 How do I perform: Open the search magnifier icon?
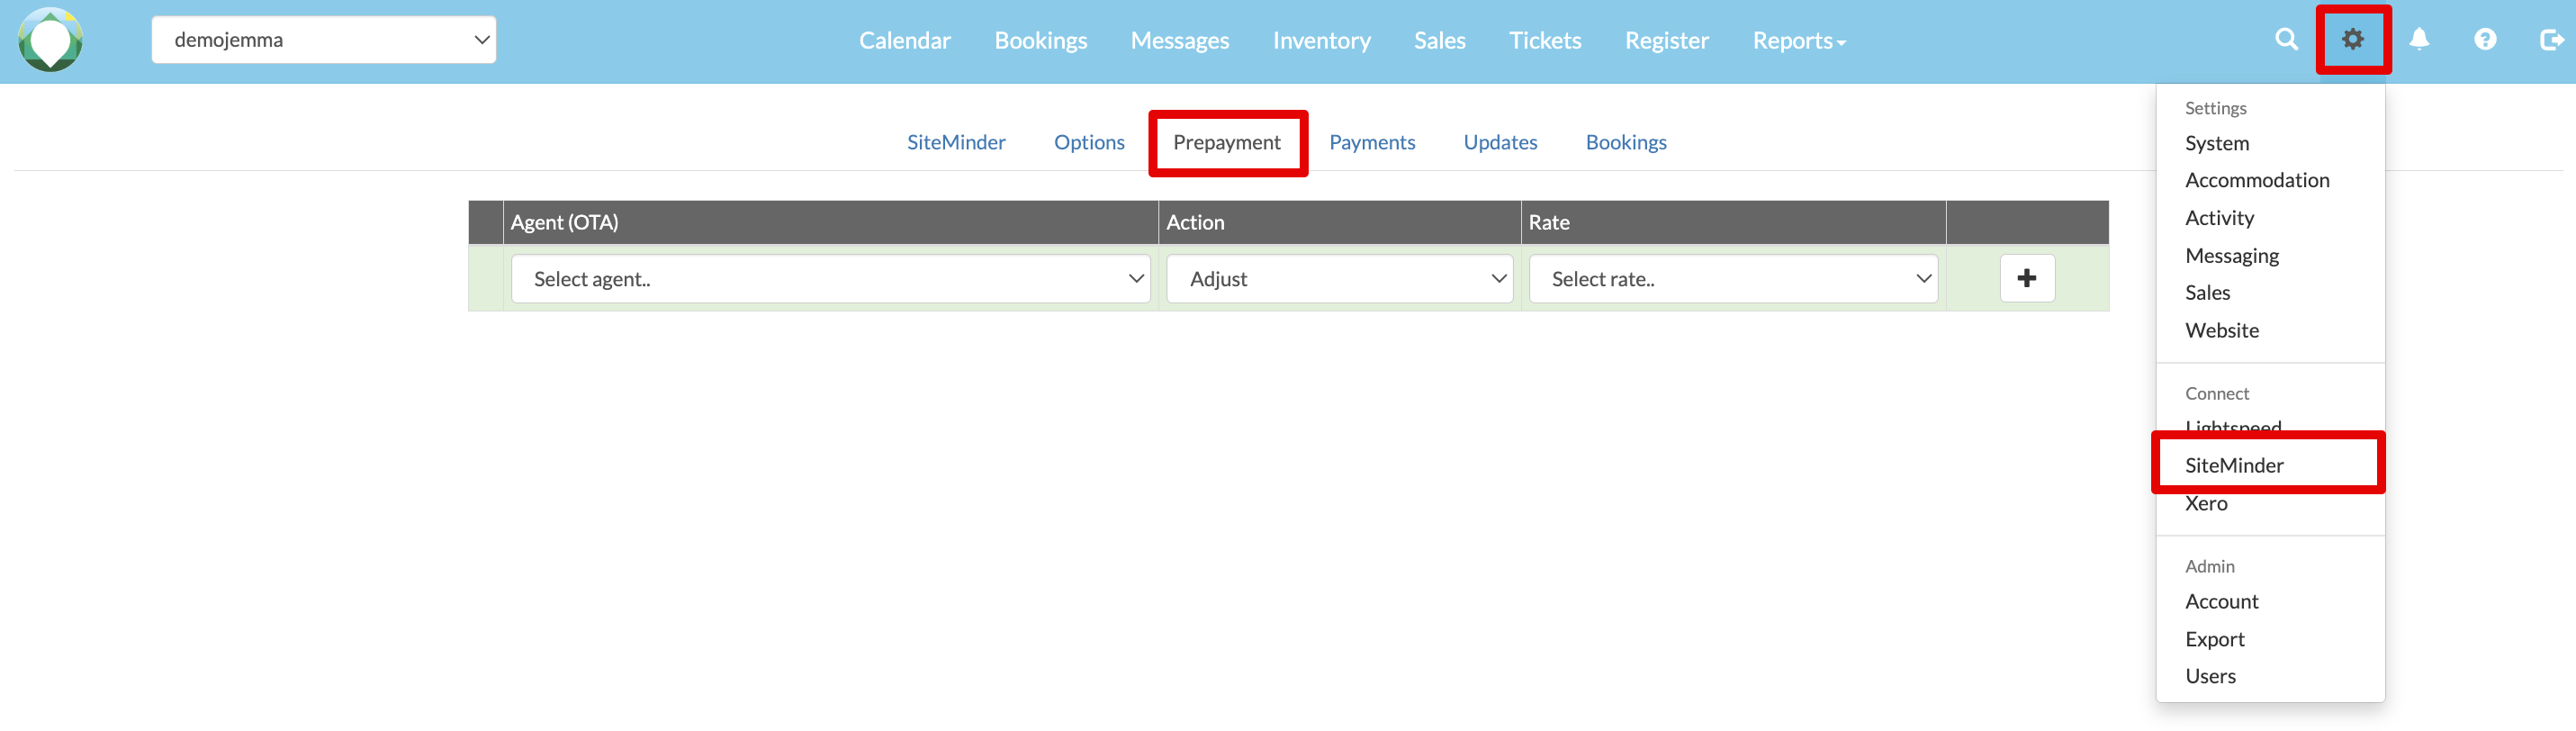pos(2286,39)
